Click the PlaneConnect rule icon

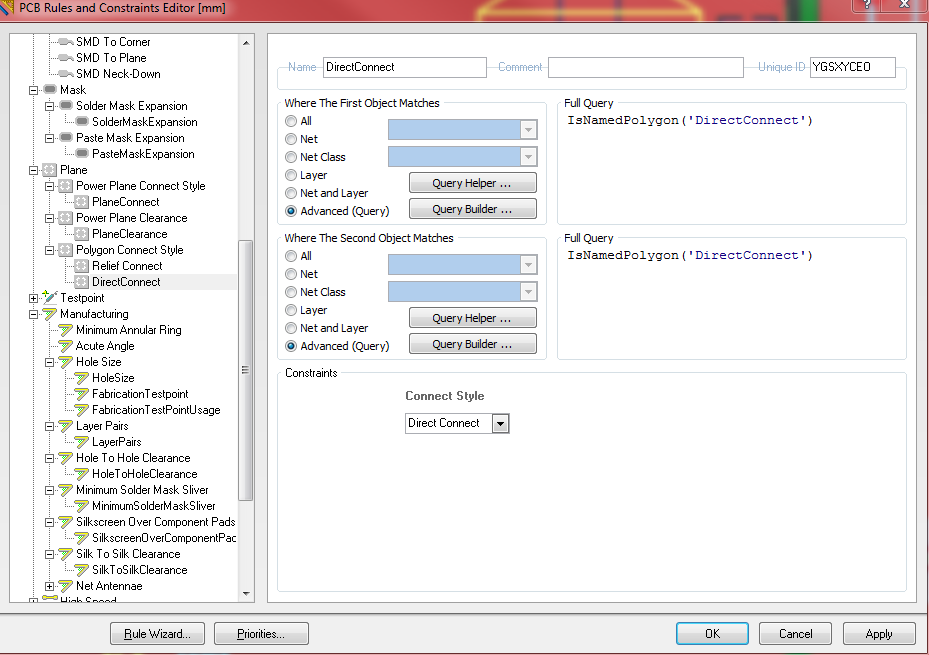pos(82,202)
